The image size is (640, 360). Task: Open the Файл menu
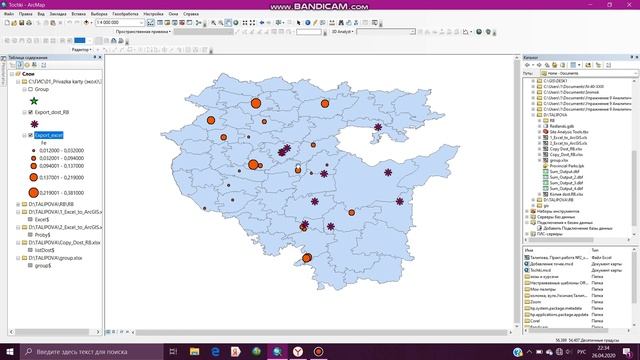tap(9, 14)
